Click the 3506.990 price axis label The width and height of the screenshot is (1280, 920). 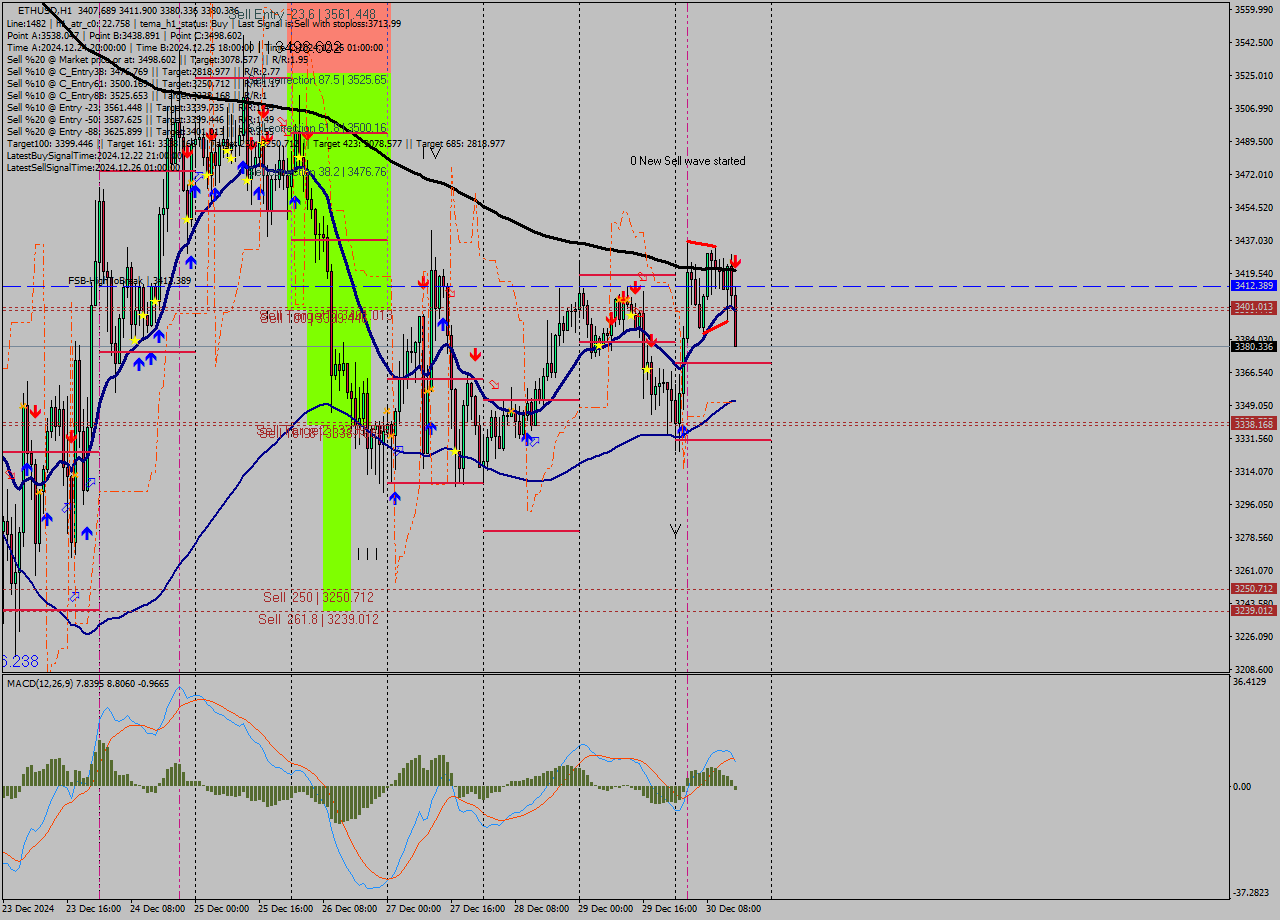[1253, 109]
